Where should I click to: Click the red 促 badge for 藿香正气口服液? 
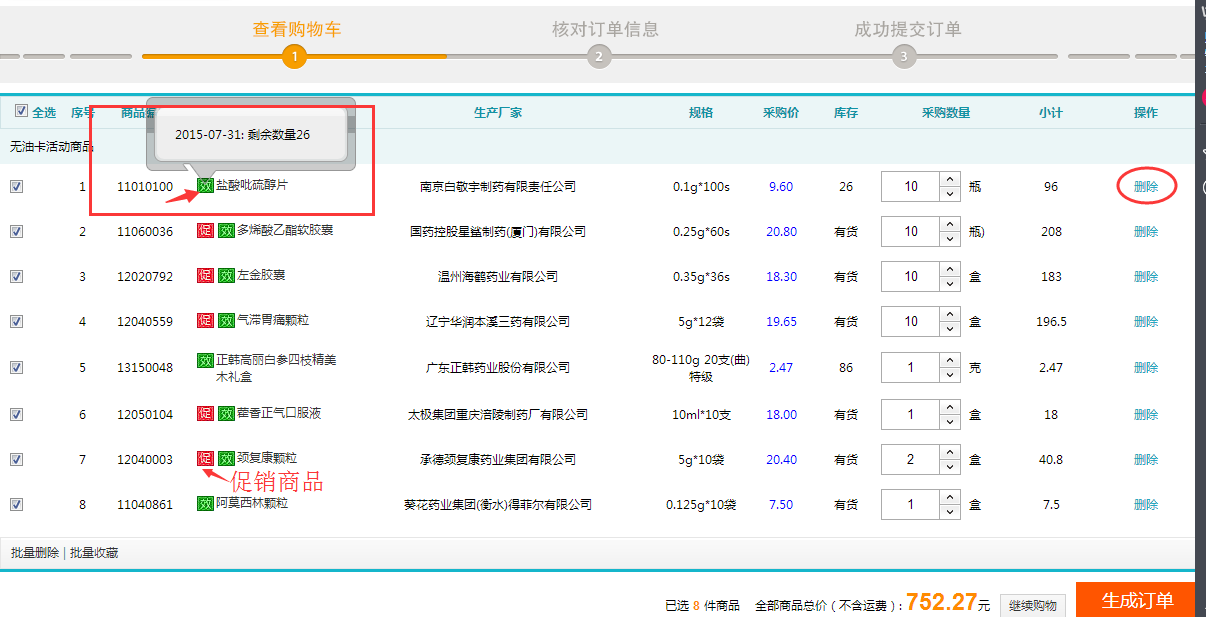click(x=205, y=413)
